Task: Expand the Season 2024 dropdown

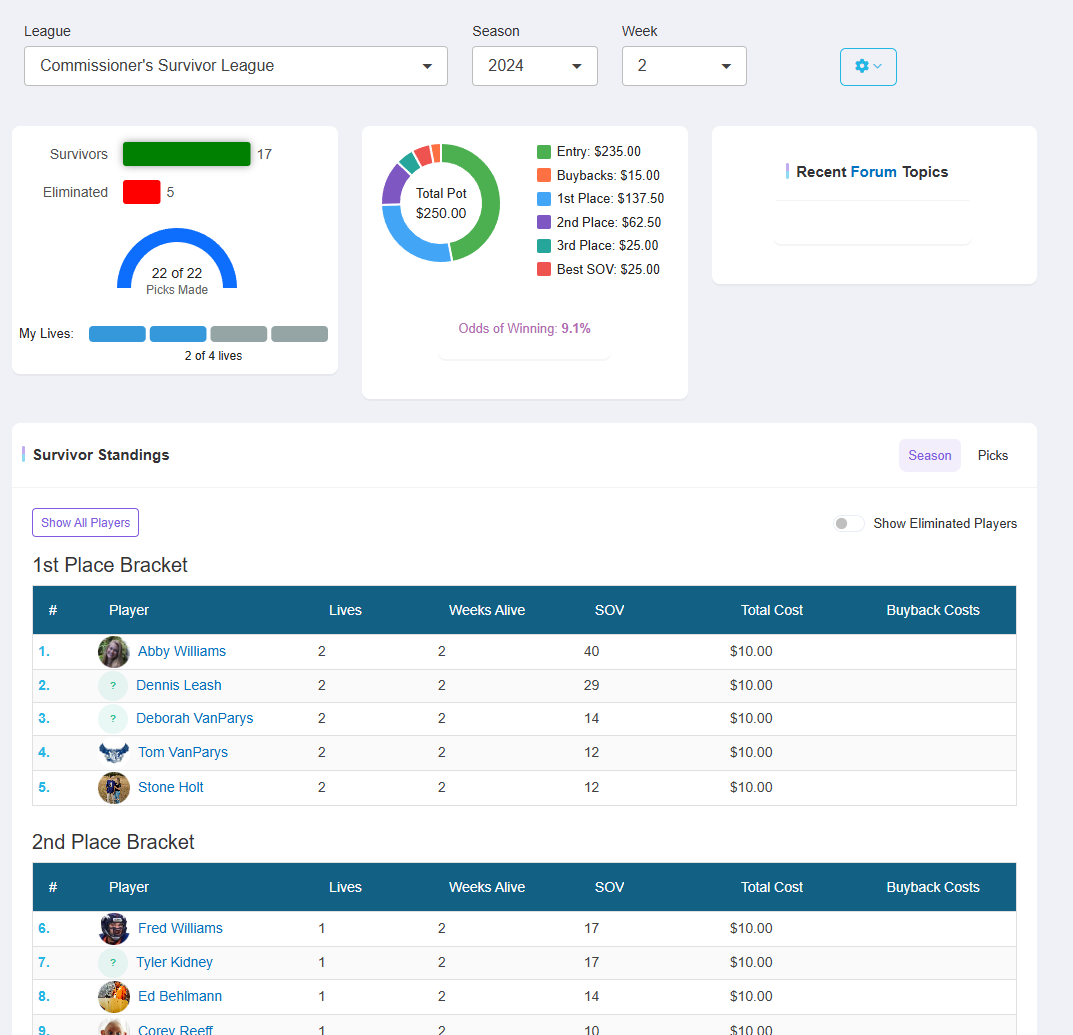Action: tap(534, 66)
